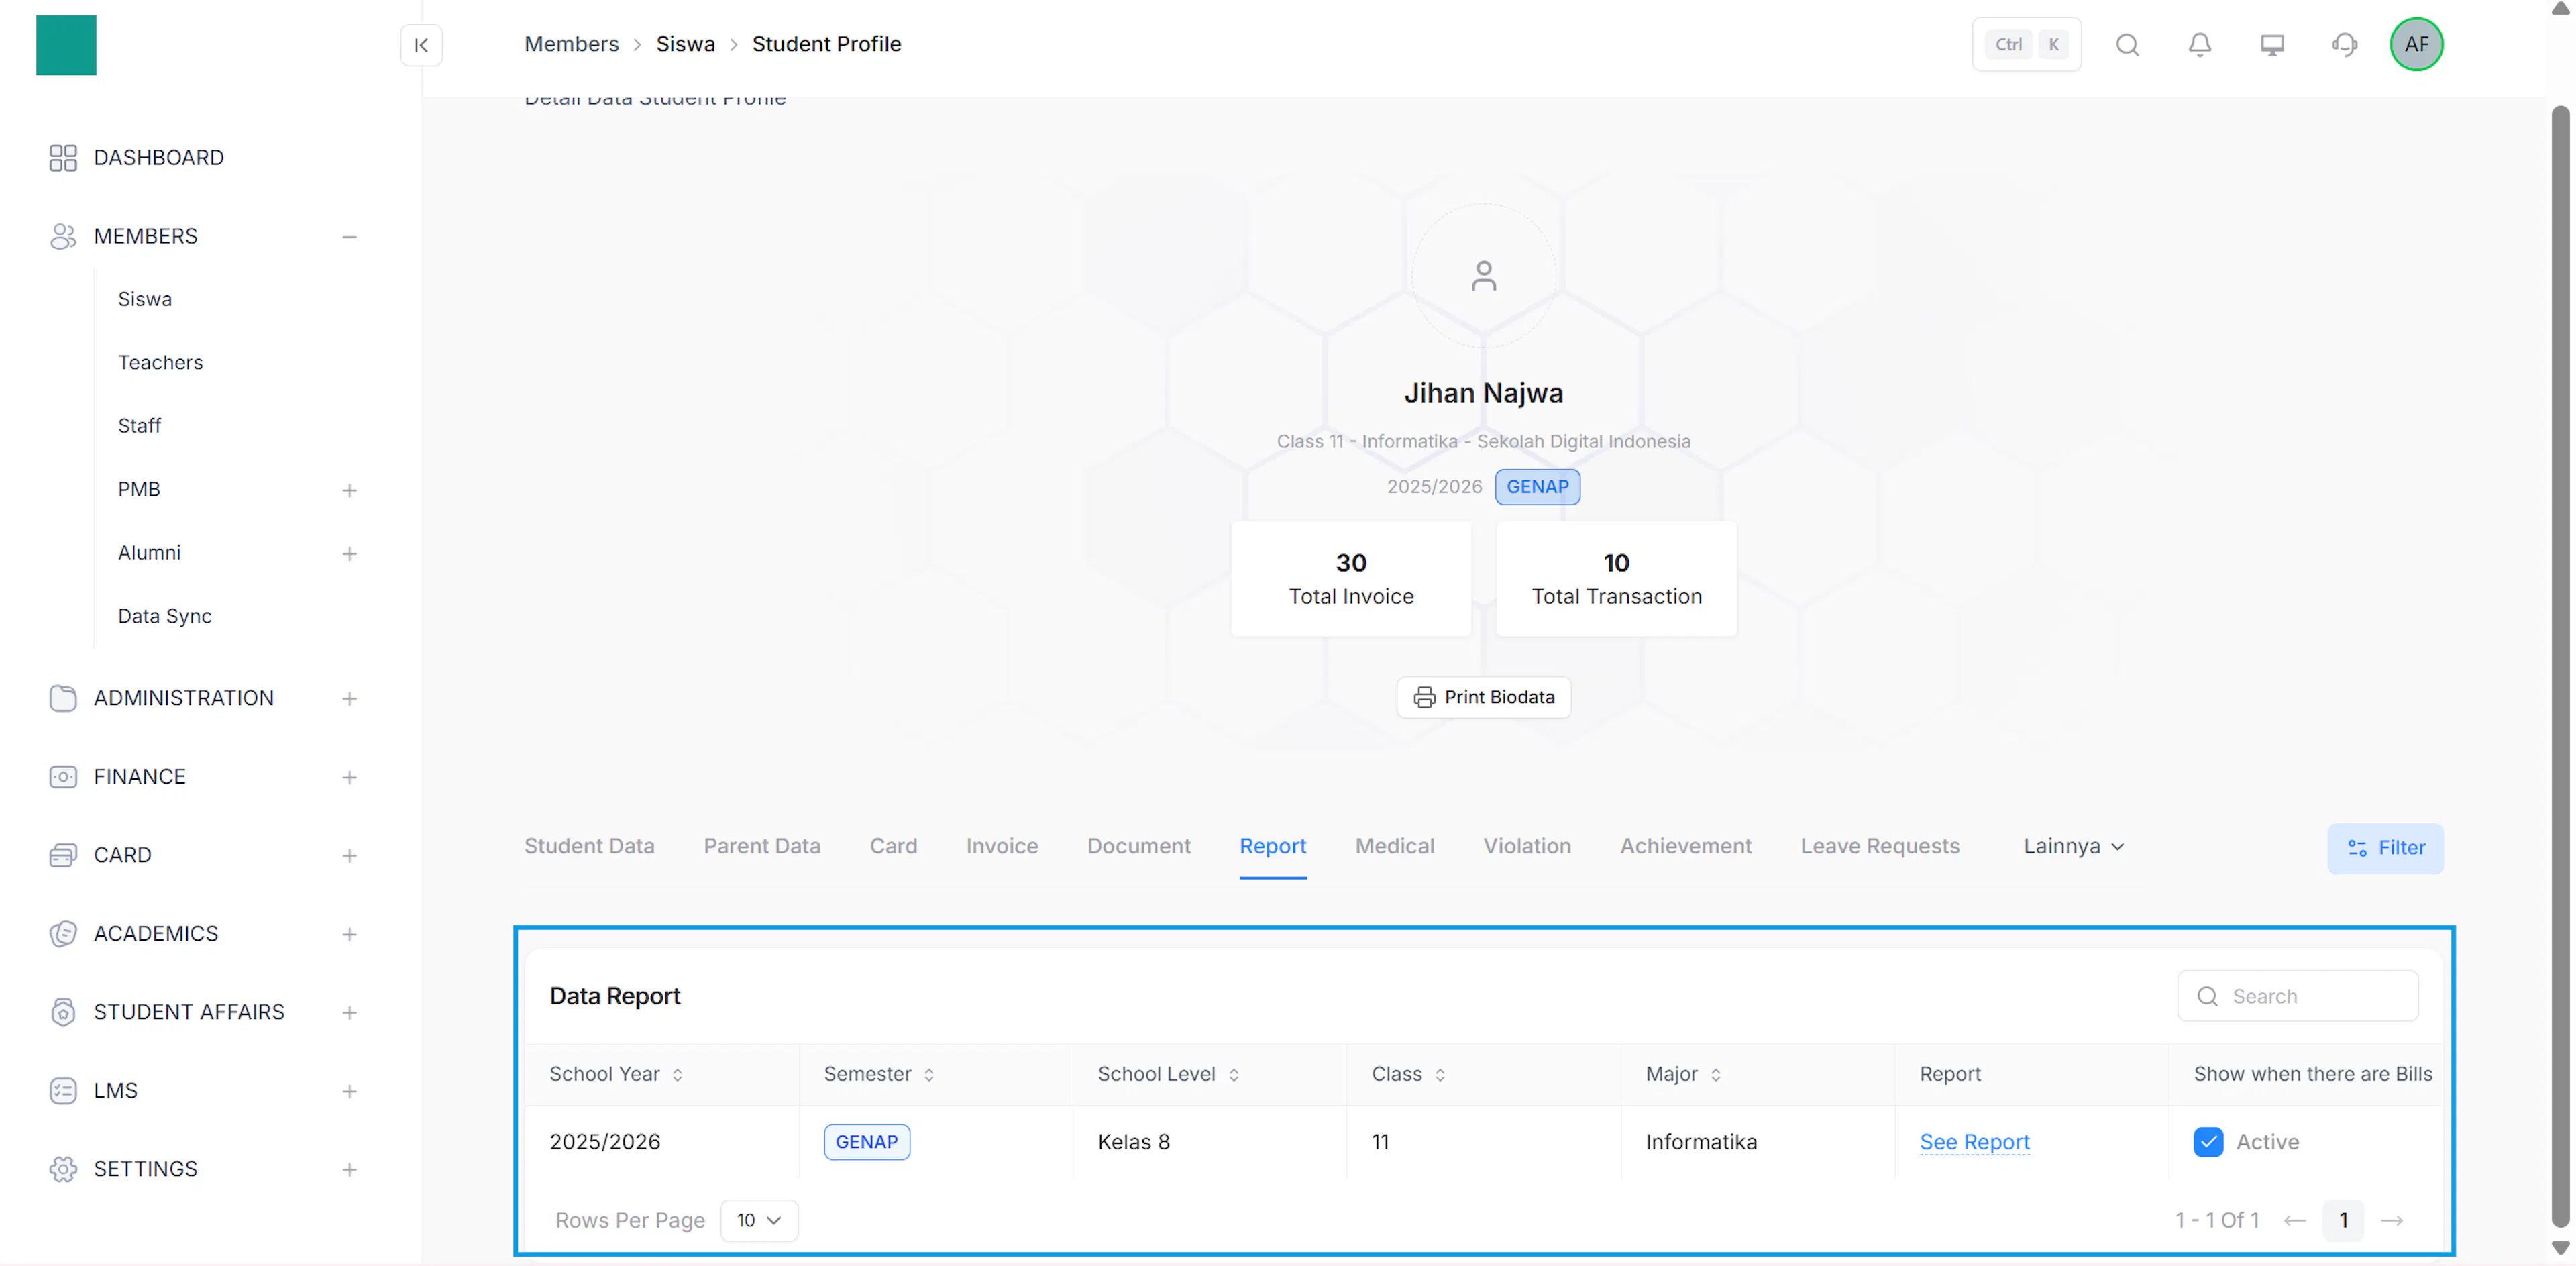
Task: Navigate to Siswa breadcrumb
Action: pos(685,45)
